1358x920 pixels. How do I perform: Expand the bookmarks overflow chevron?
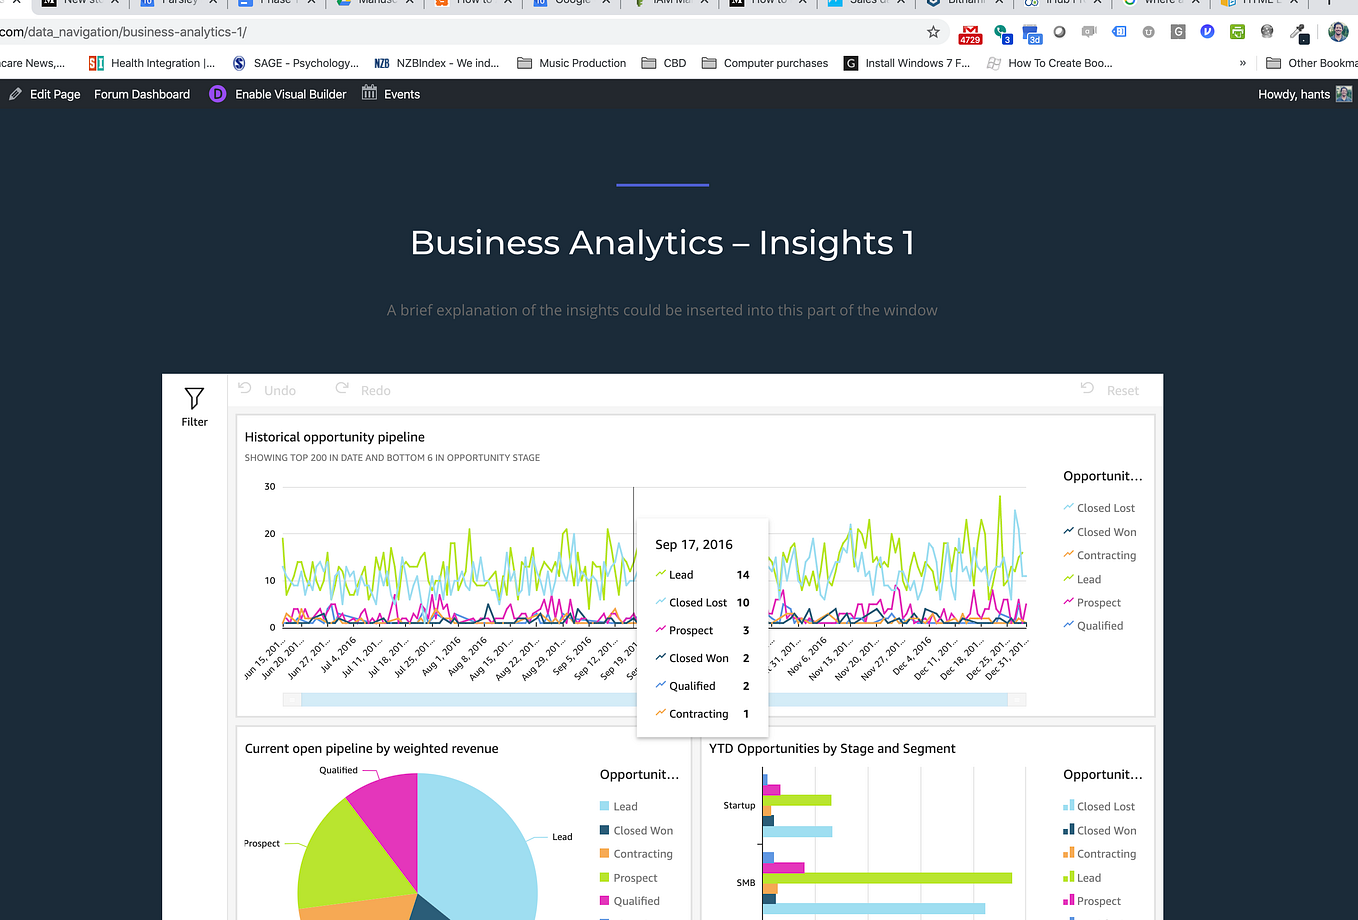click(x=1242, y=62)
